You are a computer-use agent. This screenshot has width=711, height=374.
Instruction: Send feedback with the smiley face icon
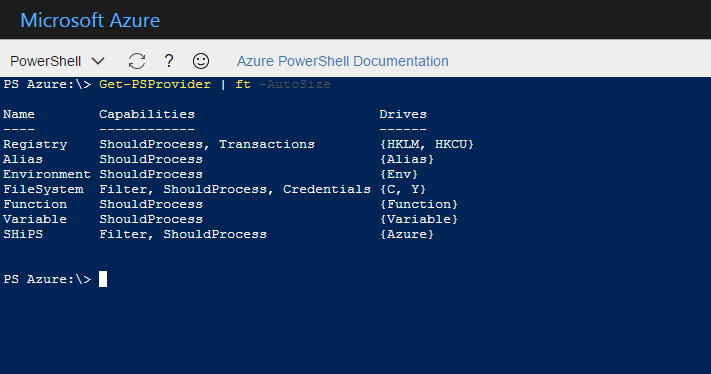click(201, 61)
